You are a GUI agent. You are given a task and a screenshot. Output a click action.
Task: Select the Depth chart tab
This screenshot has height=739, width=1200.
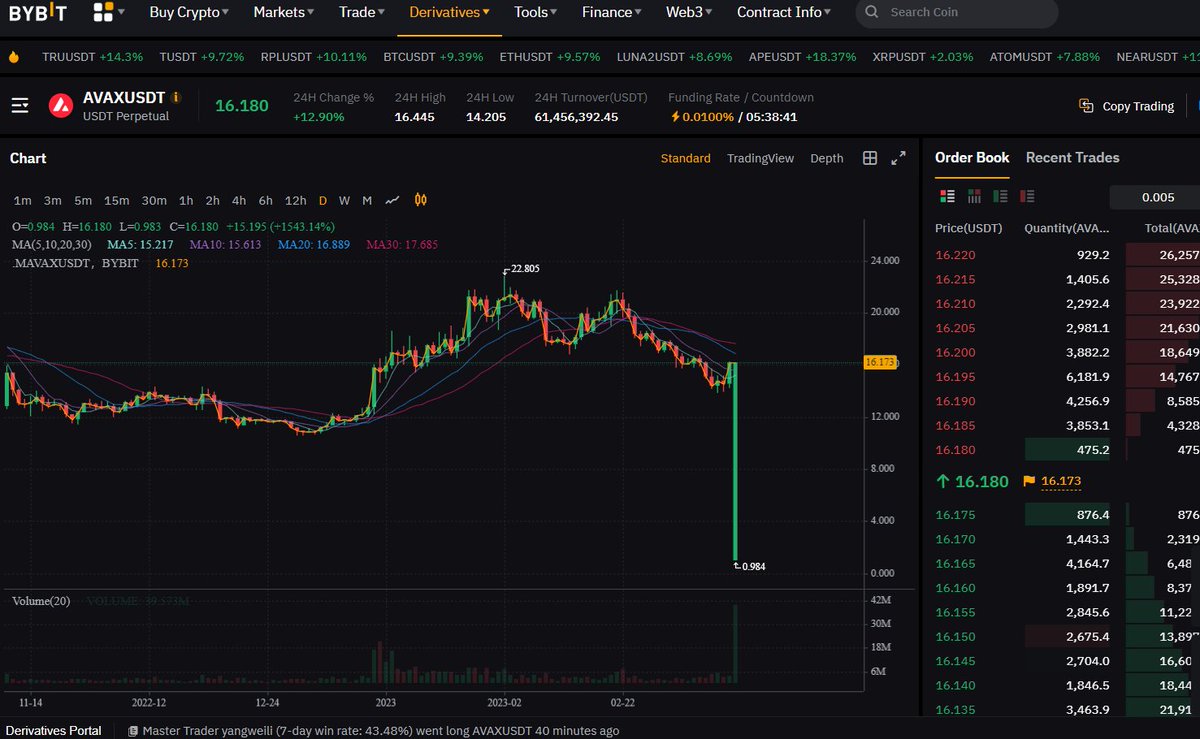pyautogui.click(x=826, y=158)
